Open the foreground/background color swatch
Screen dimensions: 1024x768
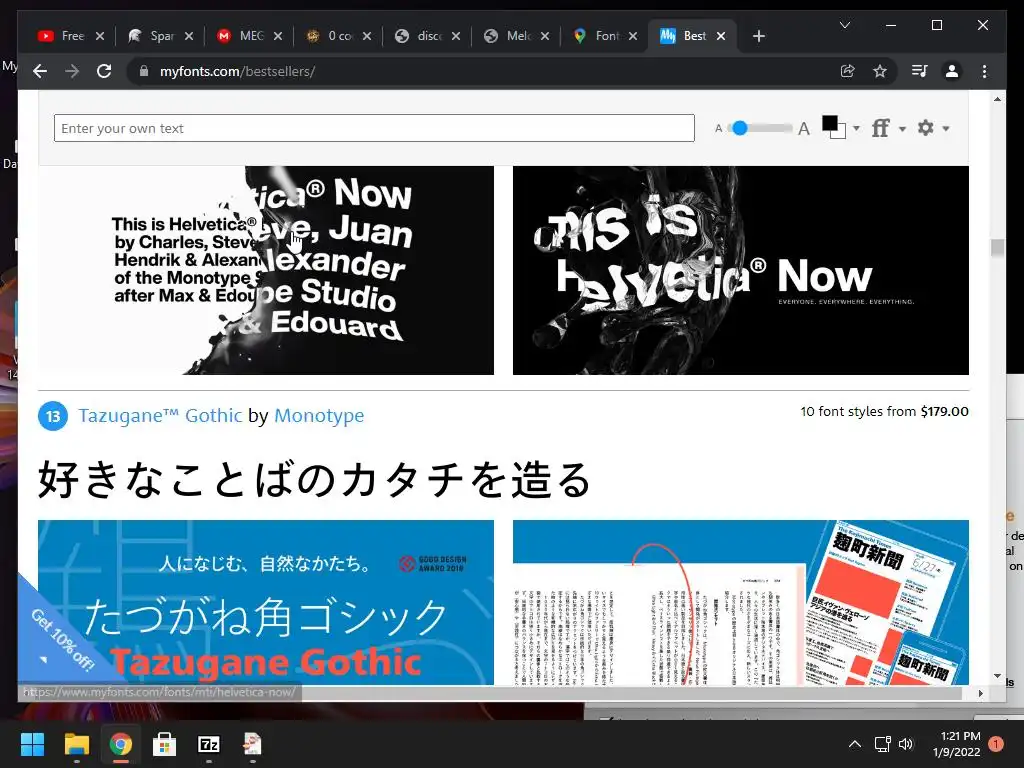[x=833, y=127]
